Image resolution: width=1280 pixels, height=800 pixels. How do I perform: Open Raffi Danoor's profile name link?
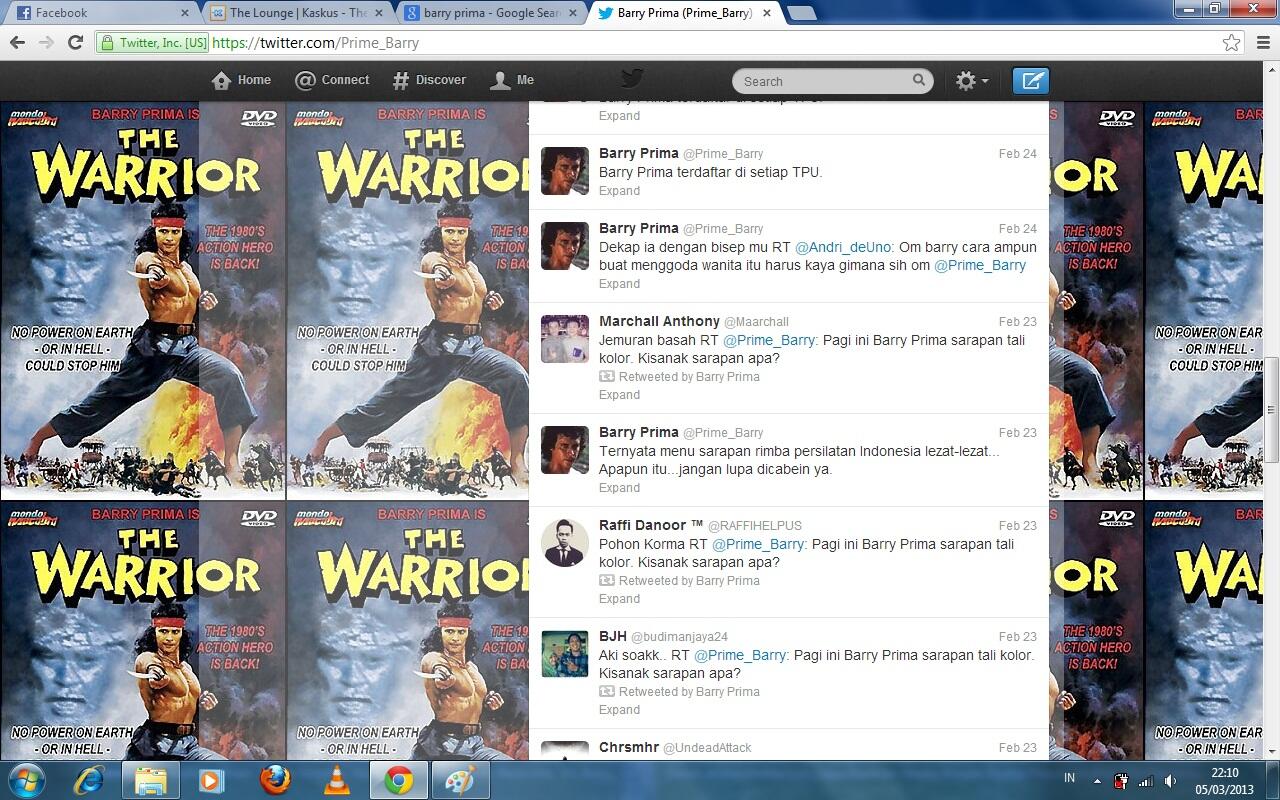651,525
